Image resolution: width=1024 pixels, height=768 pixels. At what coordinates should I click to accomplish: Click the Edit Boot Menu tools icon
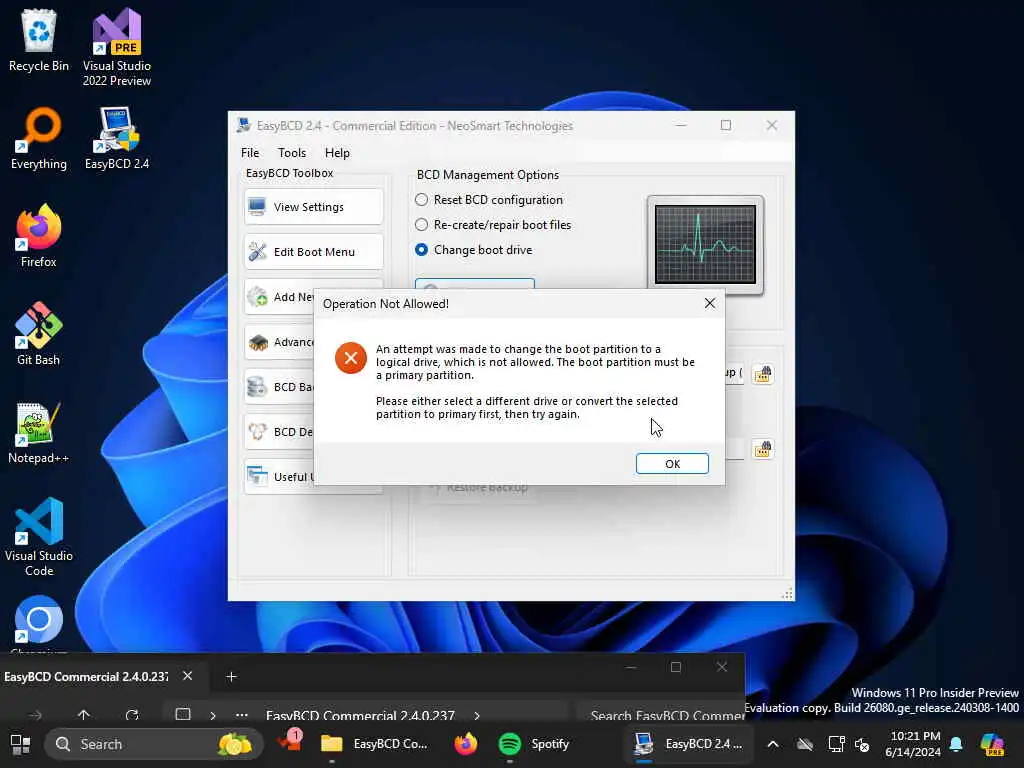click(x=257, y=252)
